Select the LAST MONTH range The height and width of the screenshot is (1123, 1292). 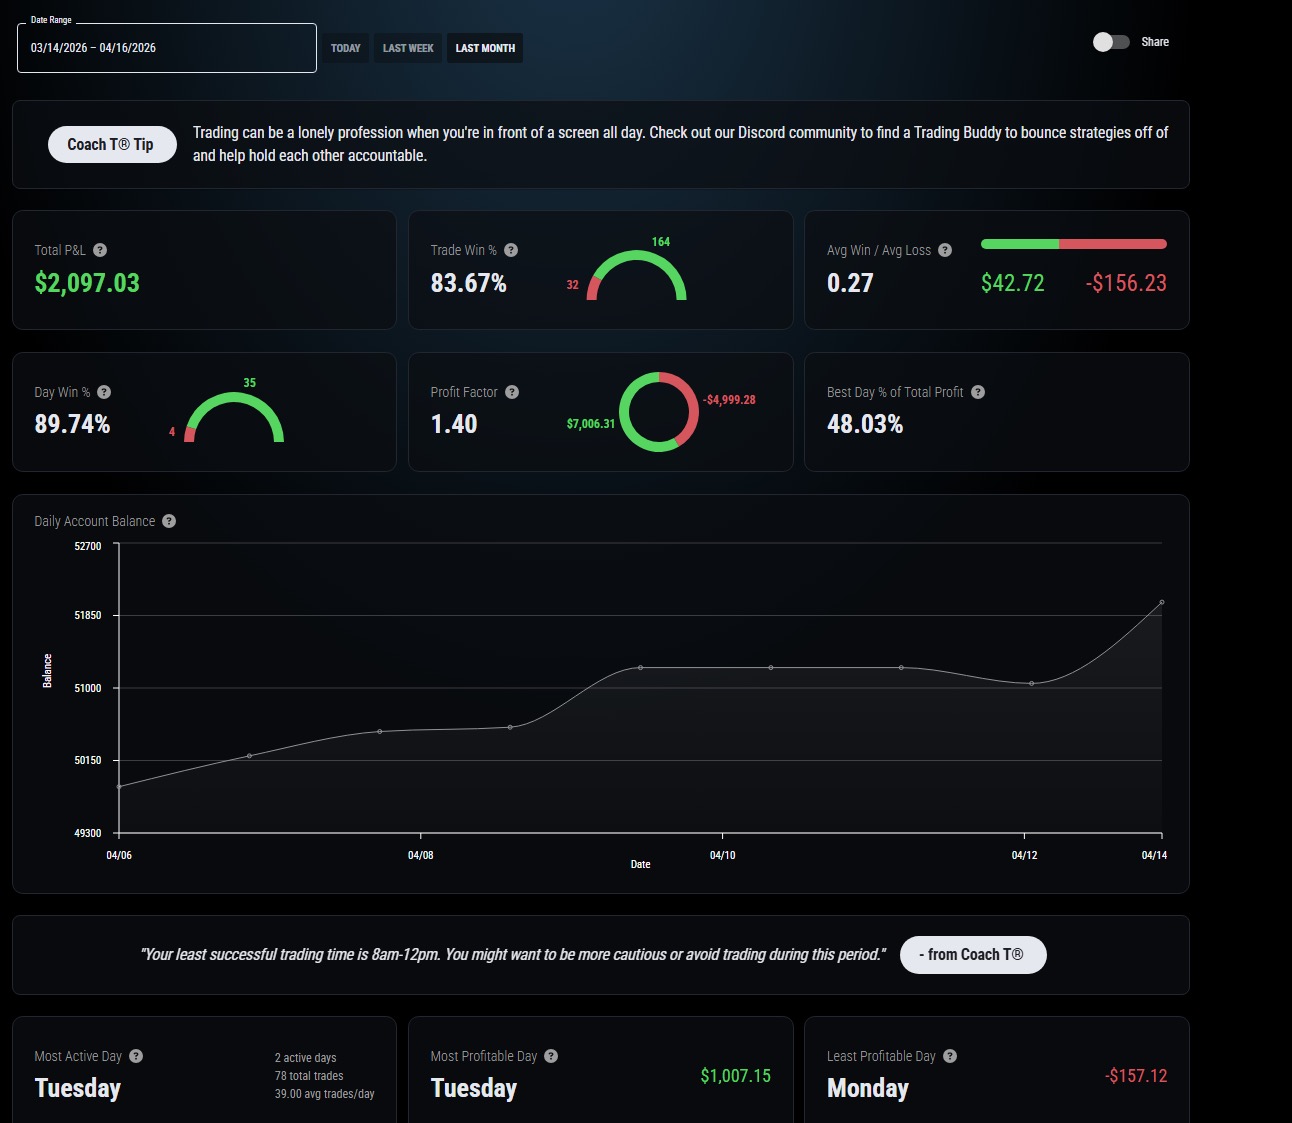click(x=485, y=48)
